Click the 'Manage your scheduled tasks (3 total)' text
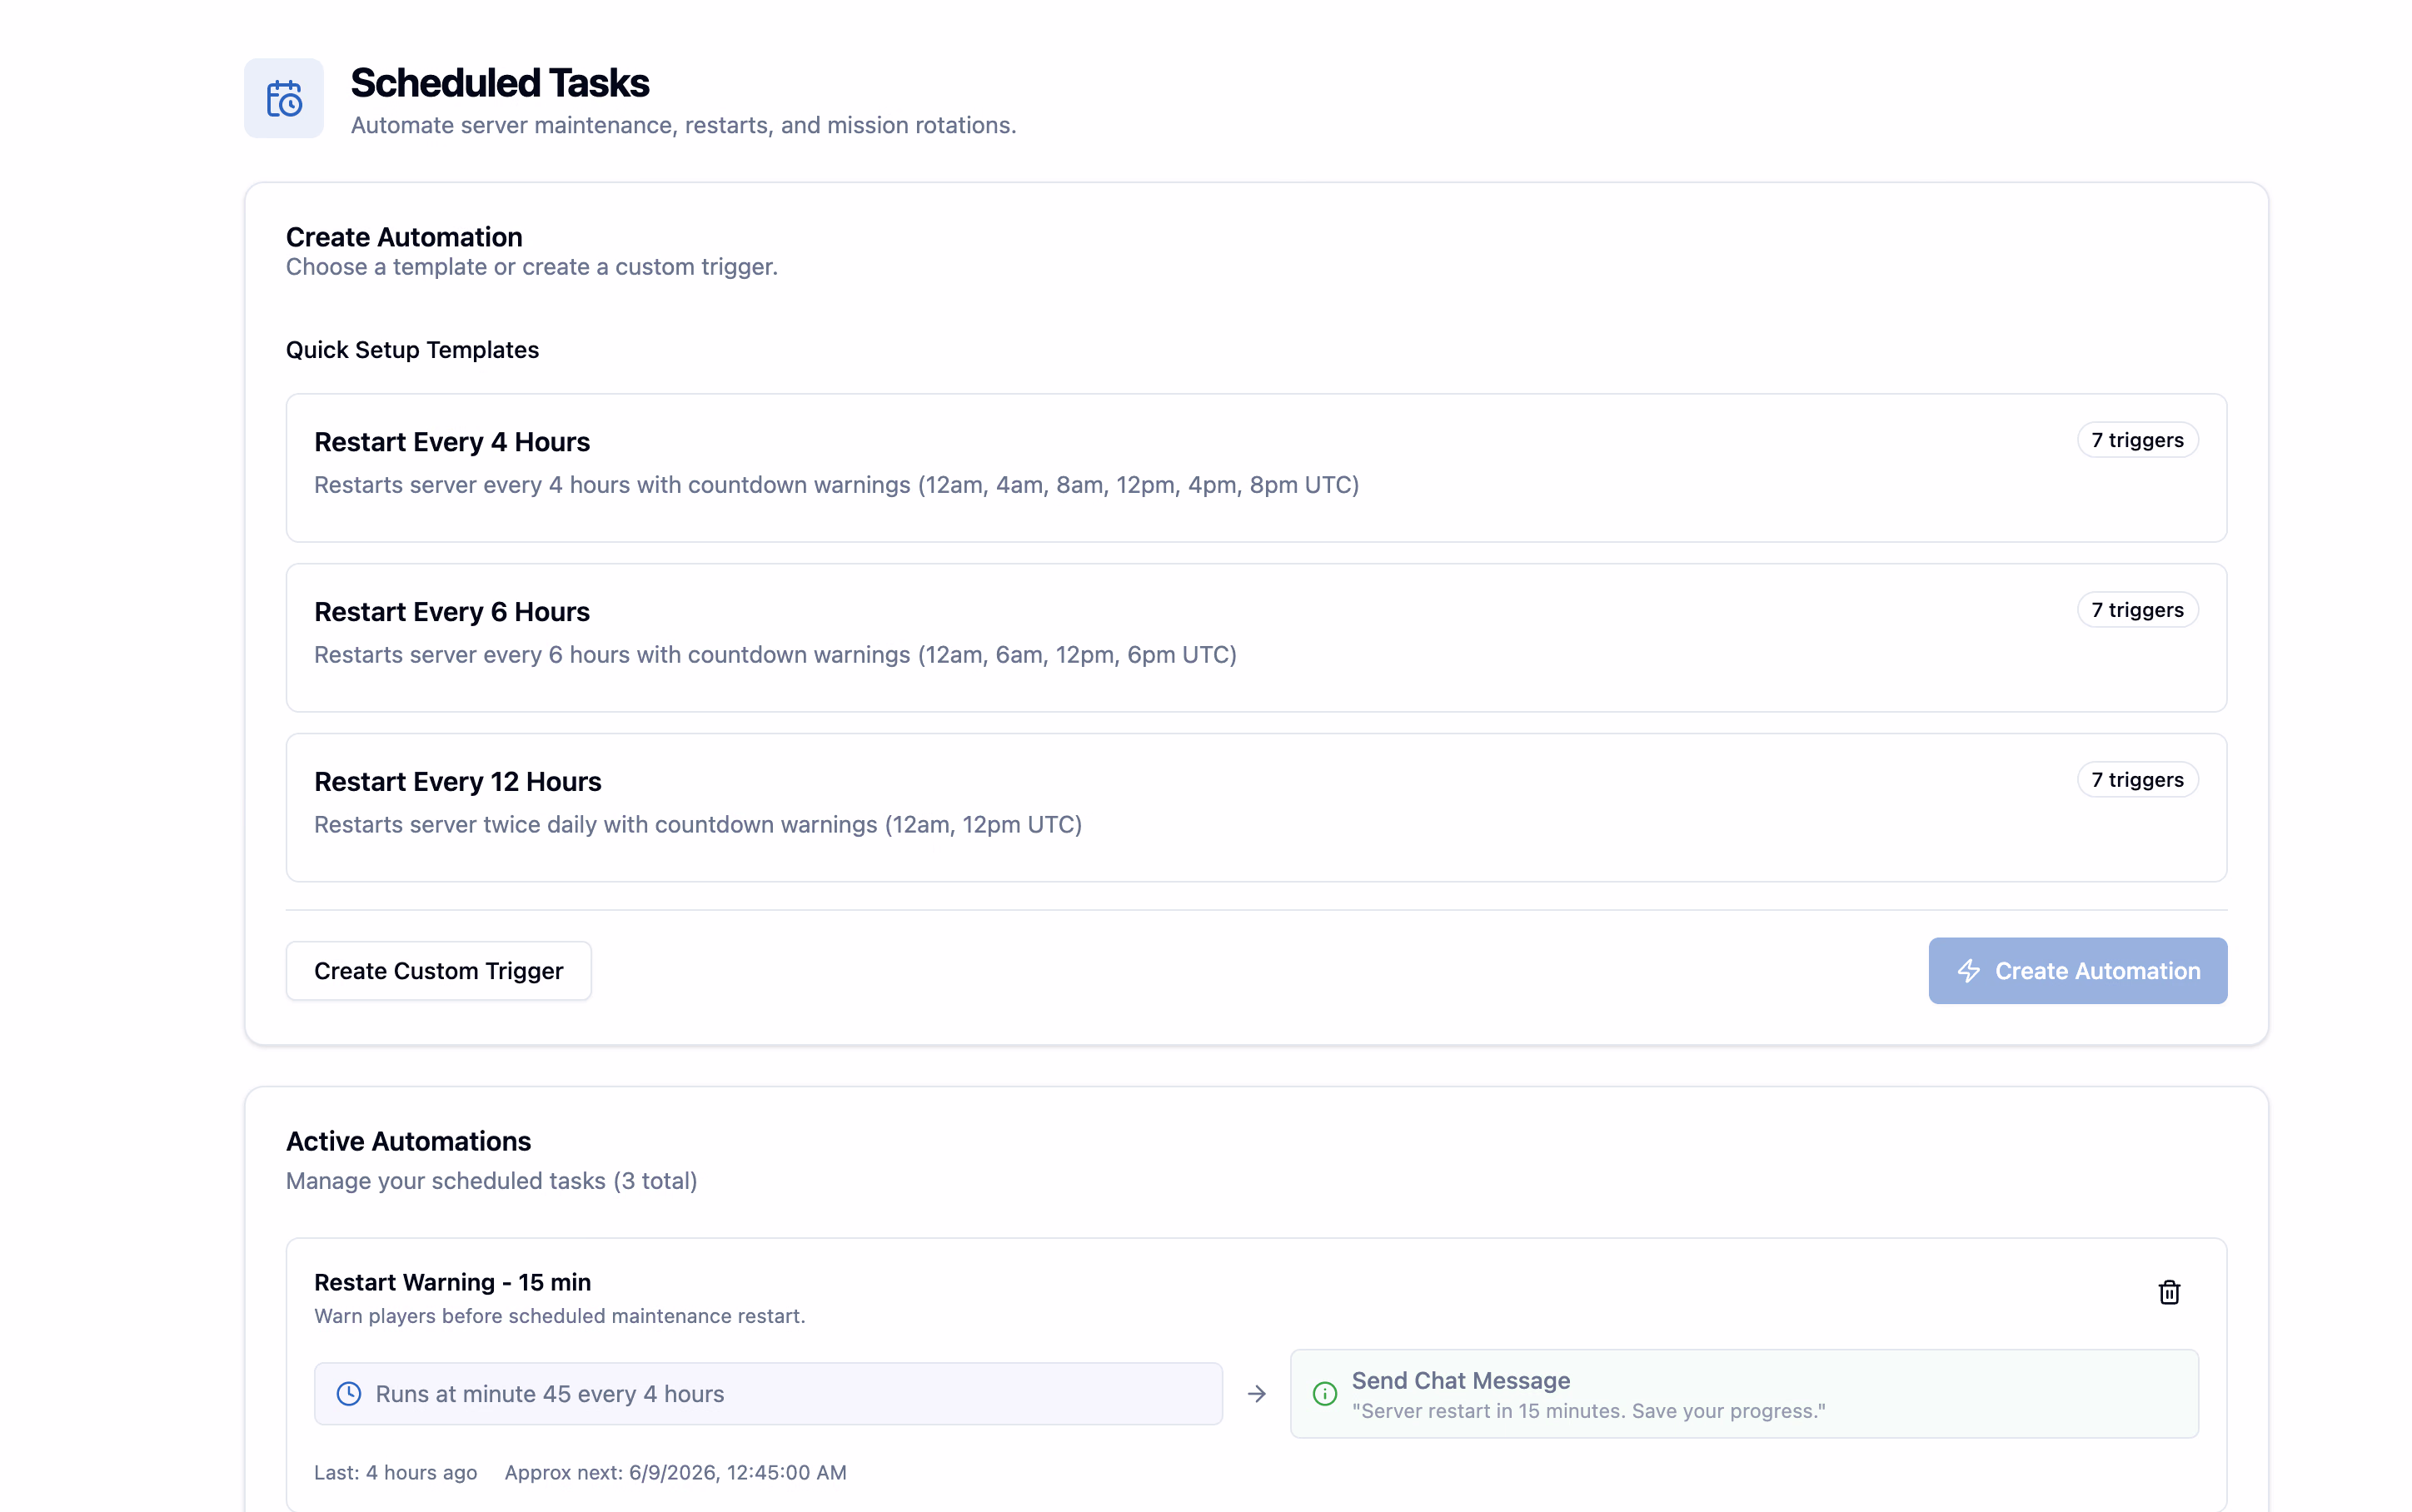Image resolution: width=2412 pixels, height=1512 pixels. pos(491,1181)
